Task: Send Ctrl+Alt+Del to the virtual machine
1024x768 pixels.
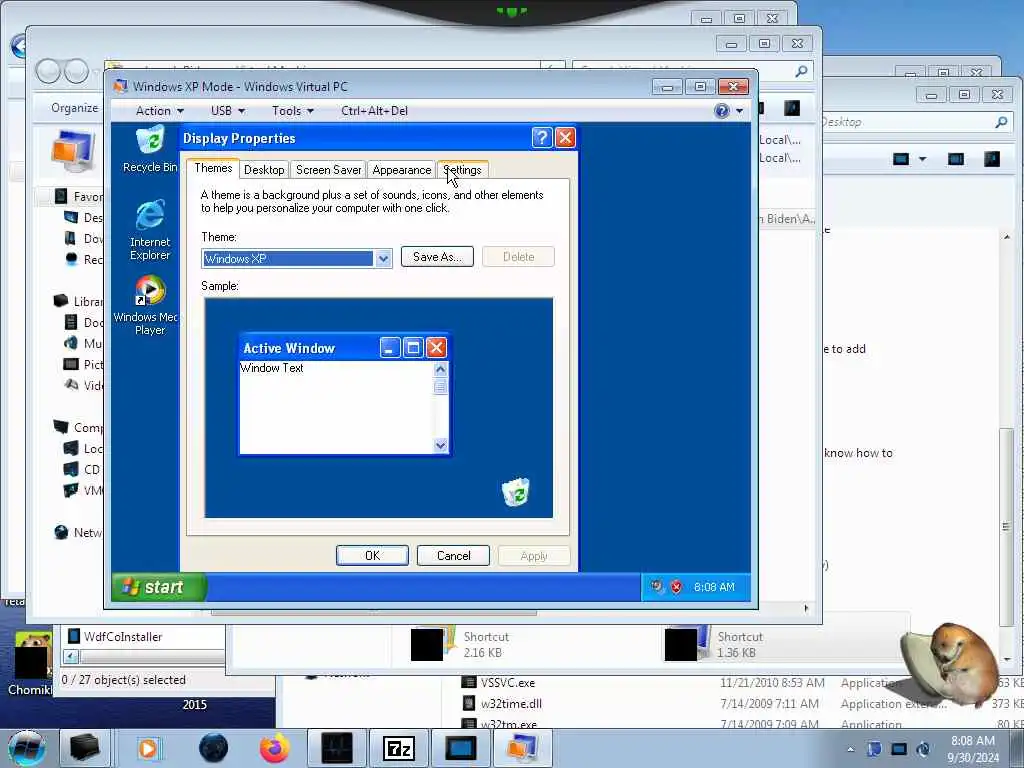Action: 374,111
